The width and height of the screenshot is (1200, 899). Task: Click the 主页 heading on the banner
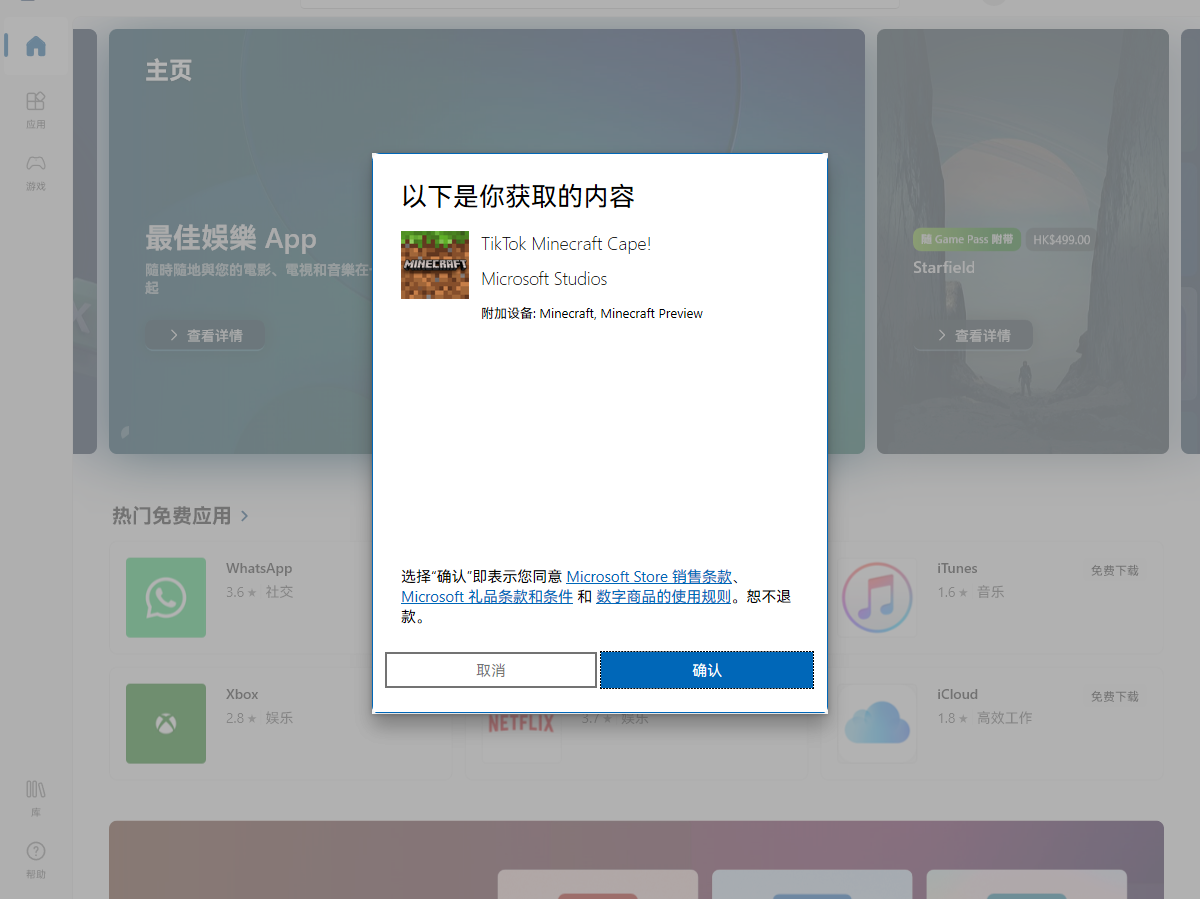pos(168,70)
